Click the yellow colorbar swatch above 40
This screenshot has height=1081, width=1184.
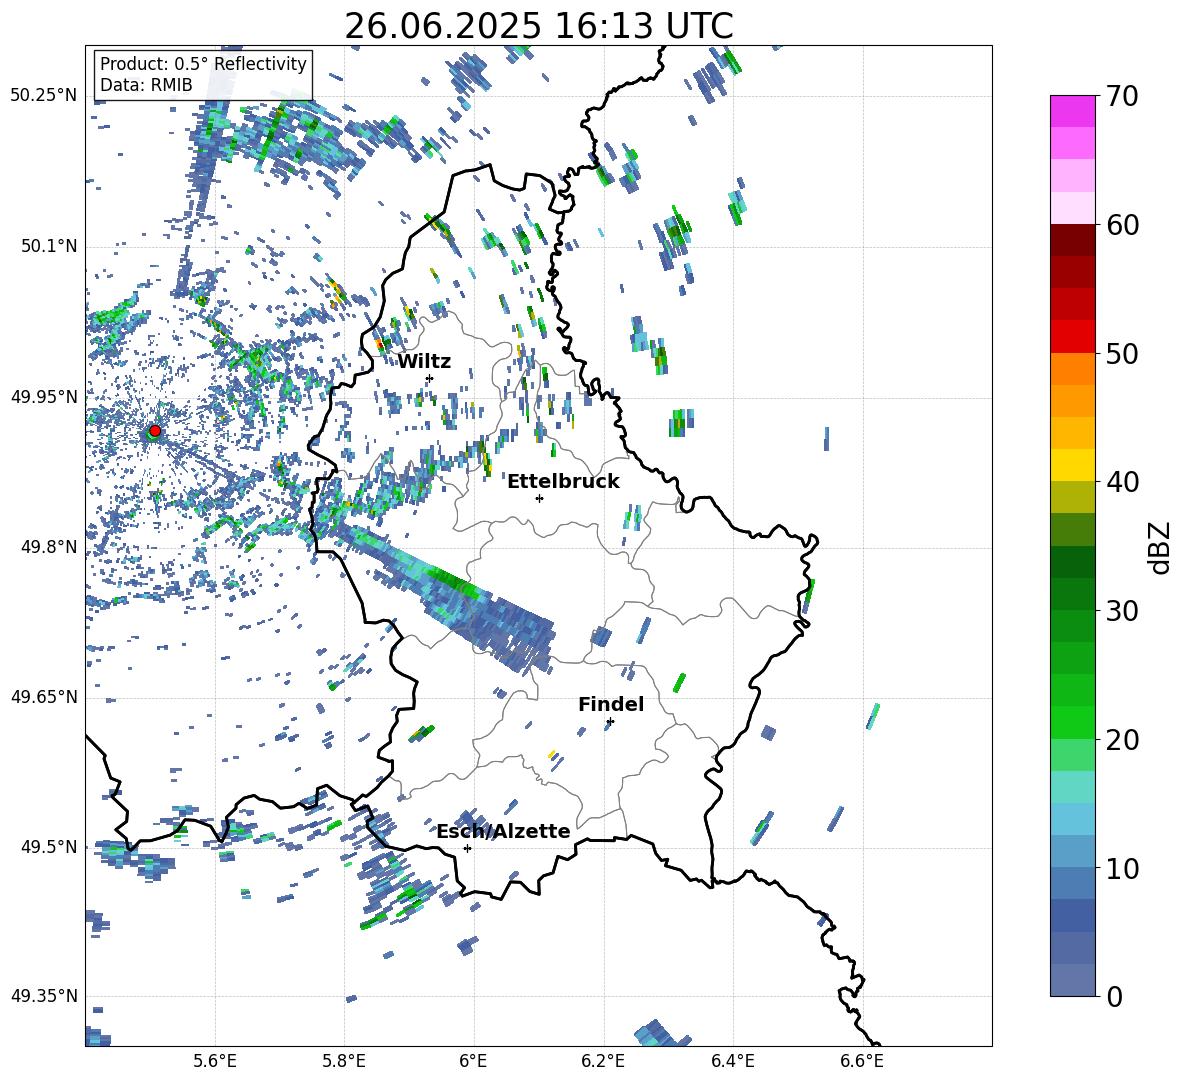point(1072,465)
